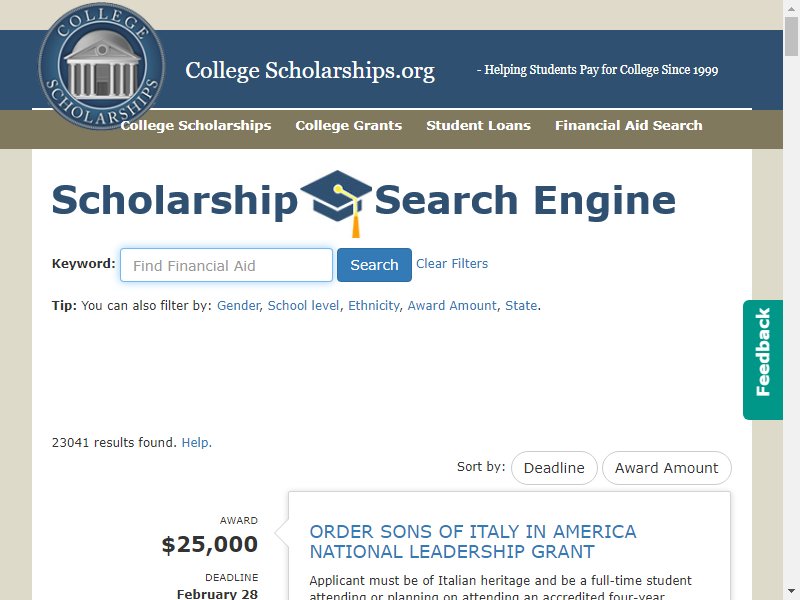The width and height of the screenshot is (800, 600).
Task: Click the Find Financial Aid keyword field
Action: [x=227, y=265]
